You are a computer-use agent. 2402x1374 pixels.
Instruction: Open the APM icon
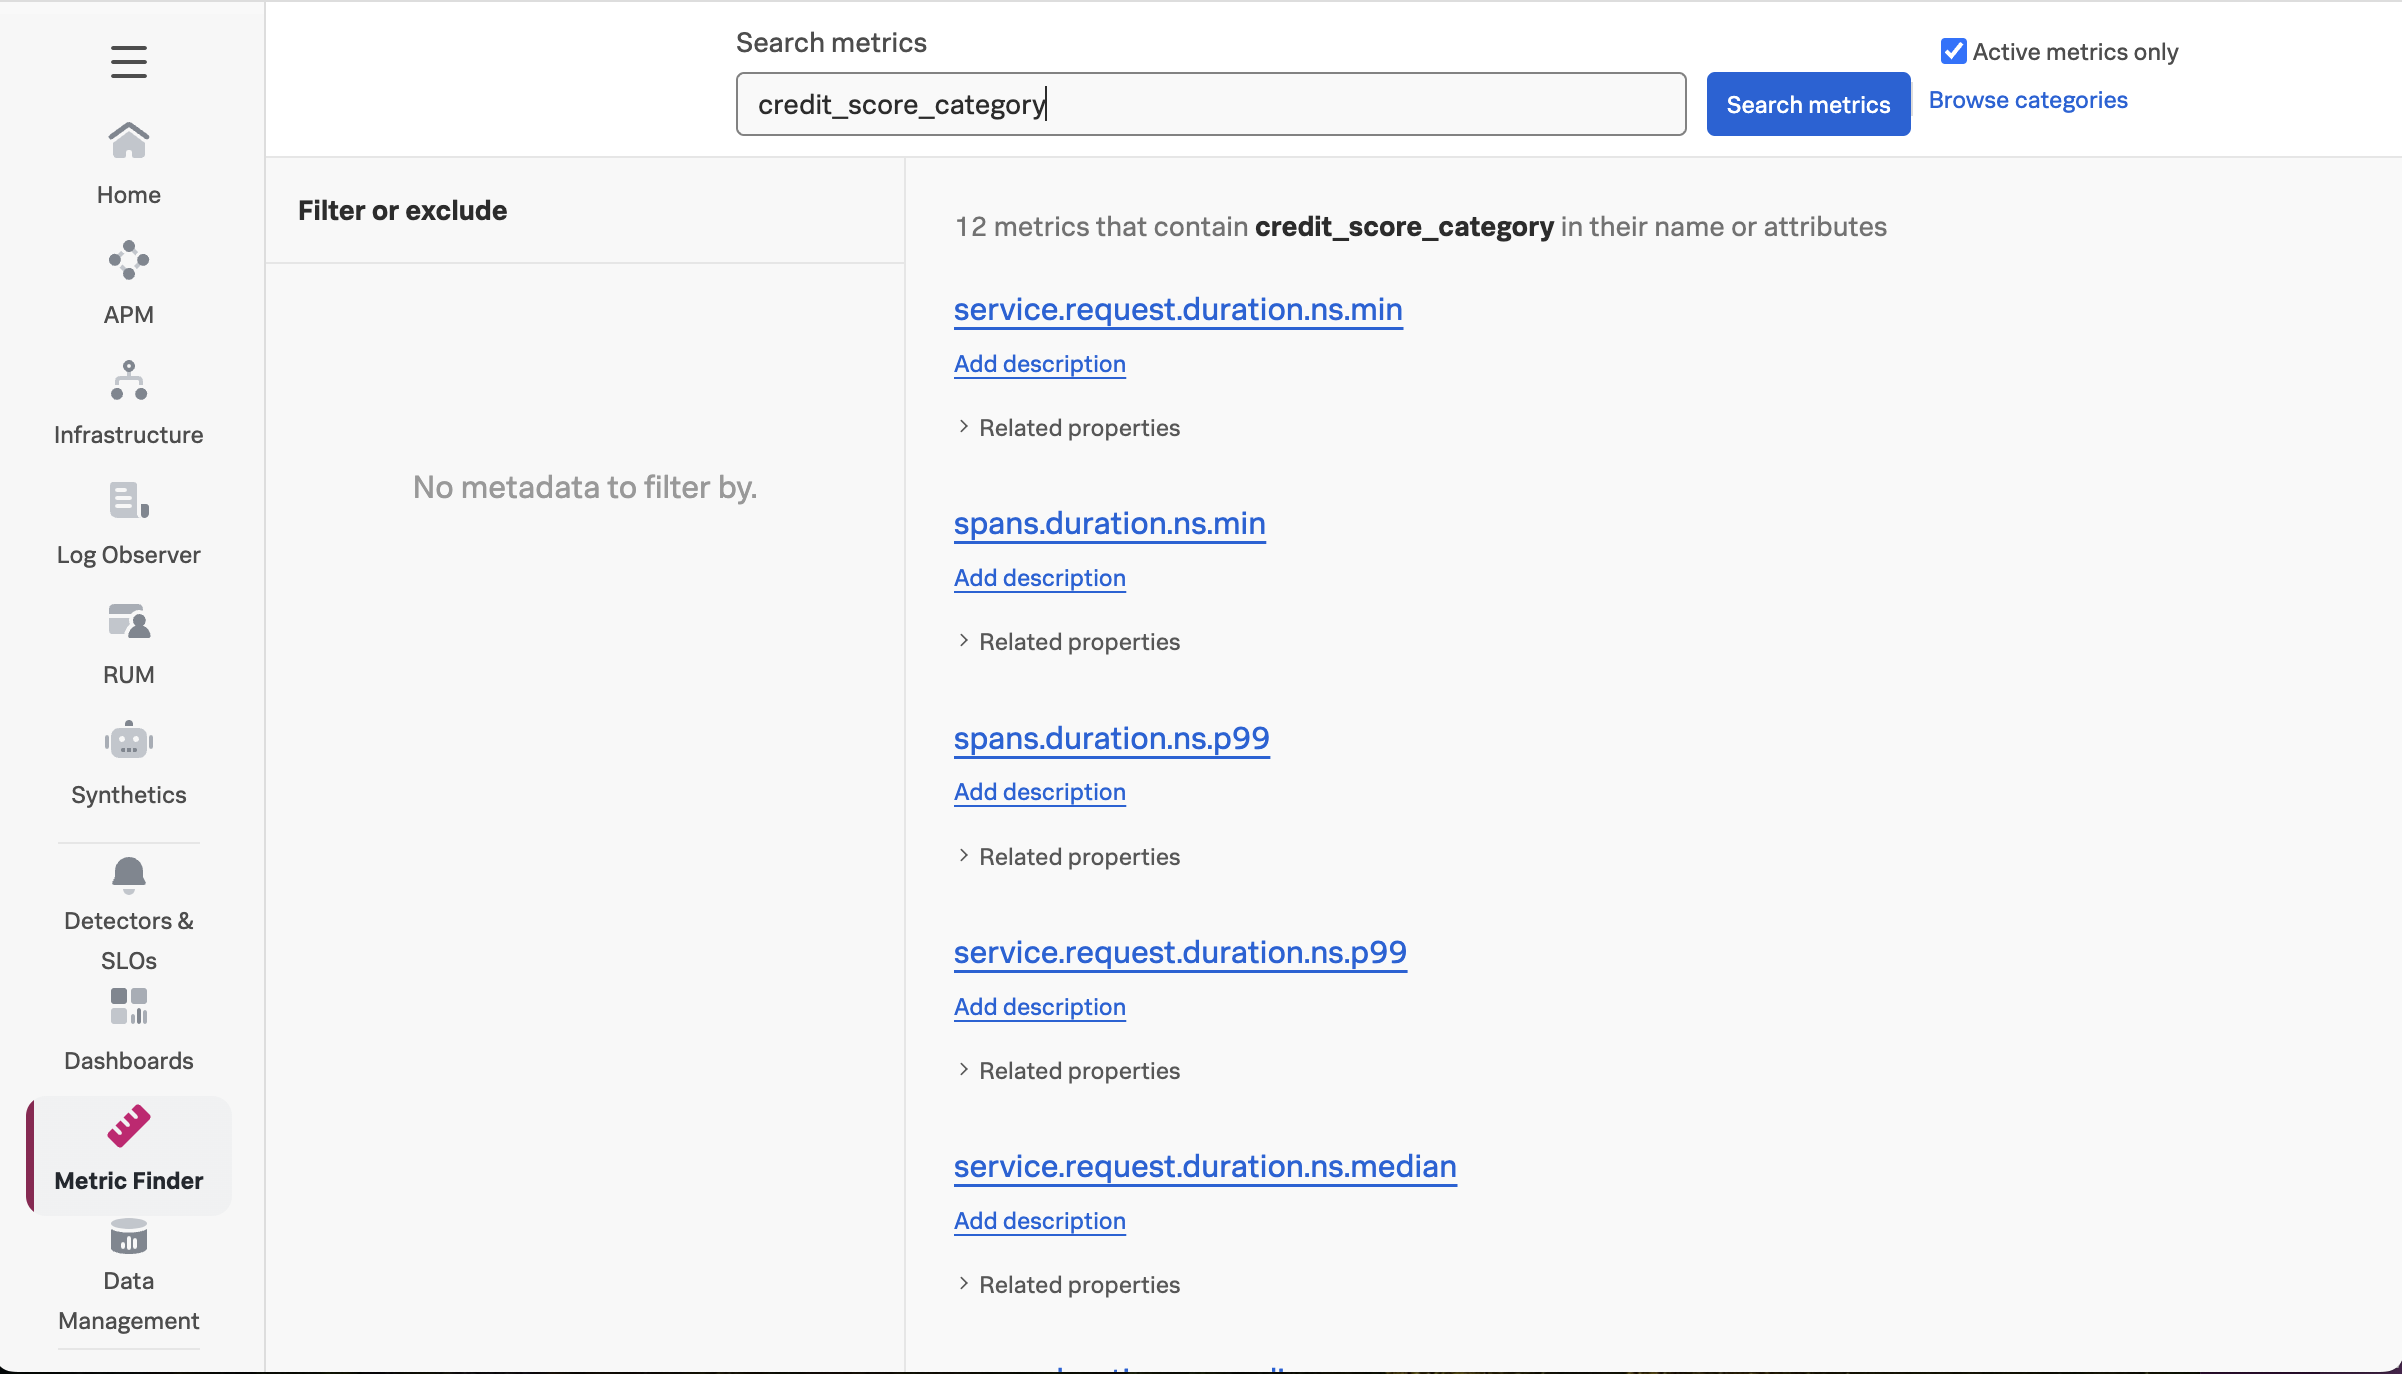tap(128, 260)
